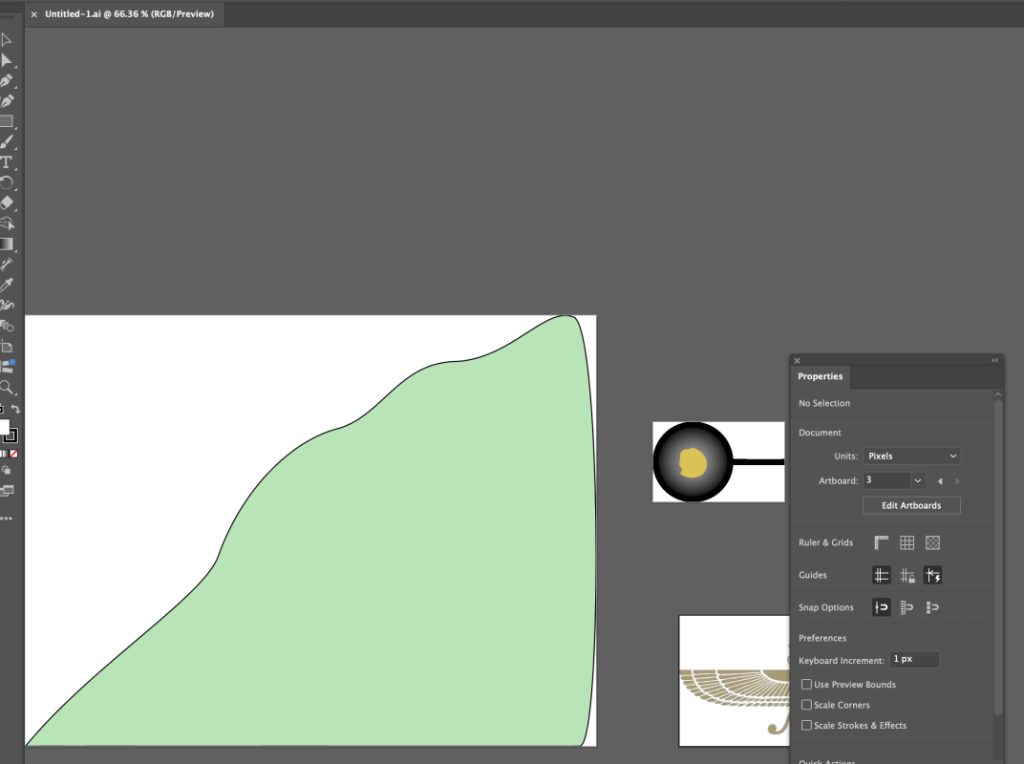Enable Use Preview Bounds checkbox
The image size is (1024, 764).
point(807,684)
